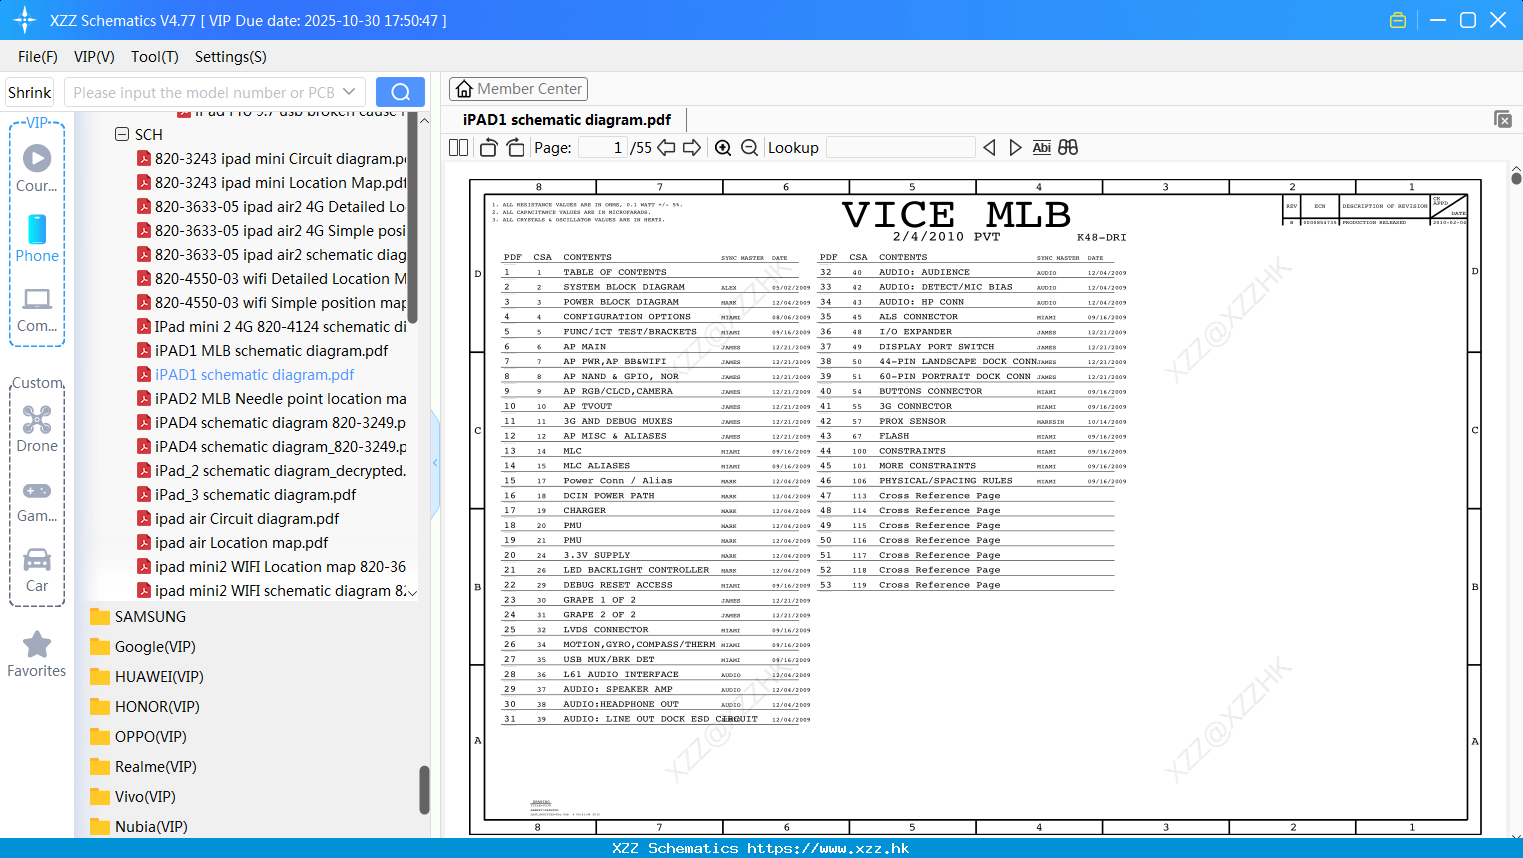Select Computer category in sidebar
The image size is (1523, 858).
(x=37, y=310)
